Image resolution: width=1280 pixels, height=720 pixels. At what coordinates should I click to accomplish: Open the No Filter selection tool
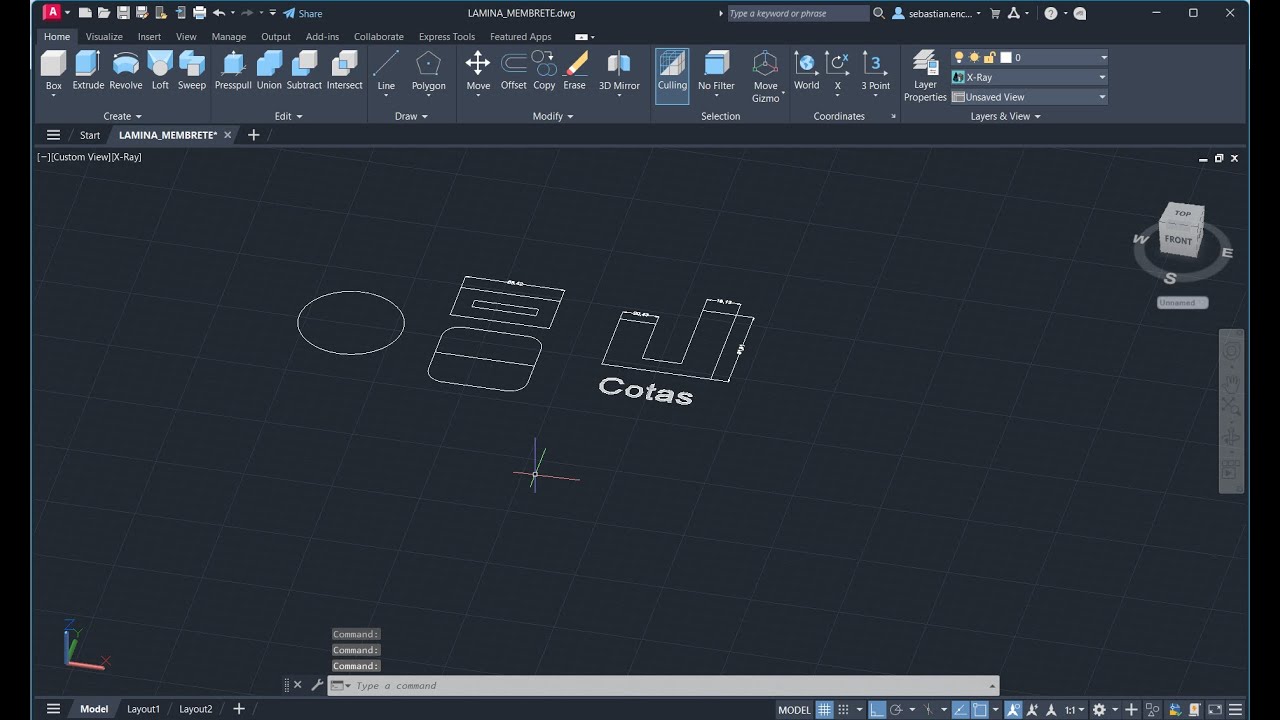click(x=716, y=71)
